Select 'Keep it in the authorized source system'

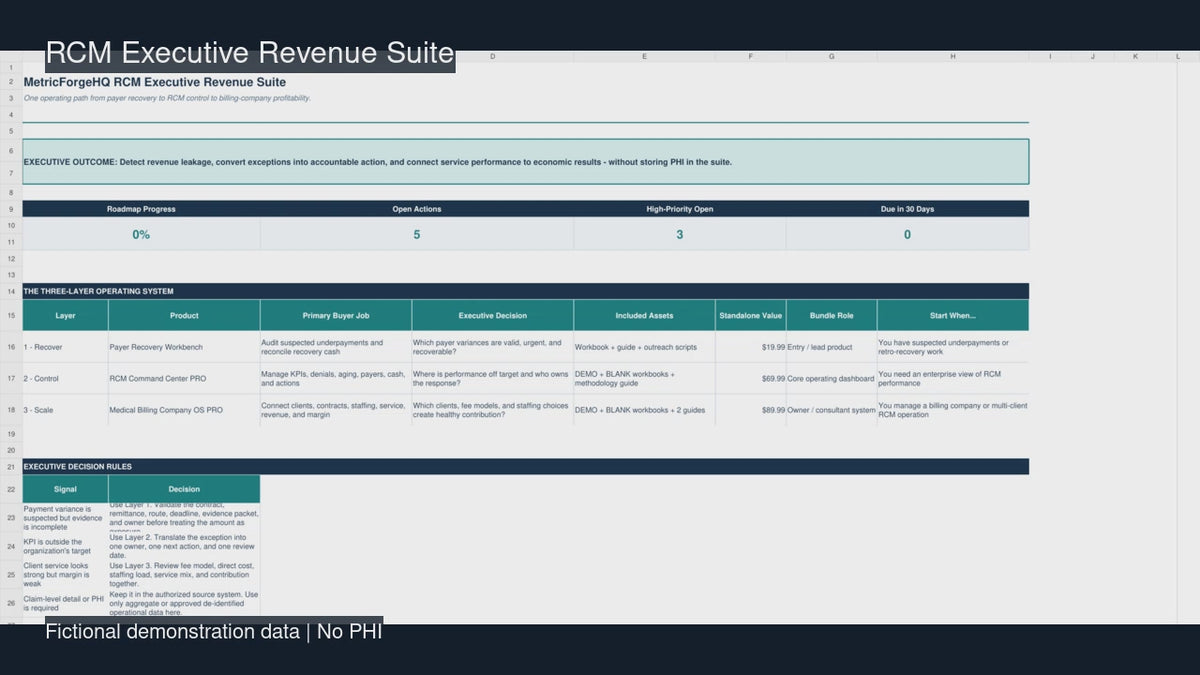click(184, 602)
